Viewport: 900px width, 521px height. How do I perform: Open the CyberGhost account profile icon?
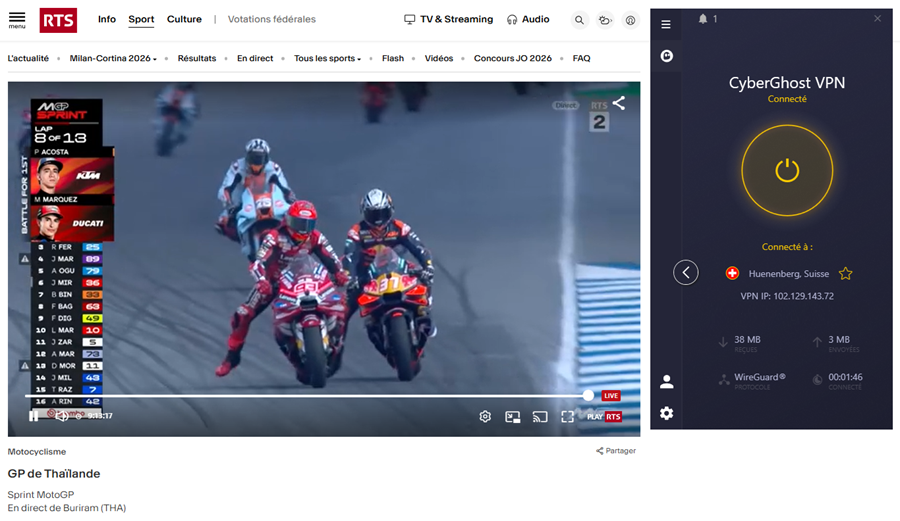666,382
